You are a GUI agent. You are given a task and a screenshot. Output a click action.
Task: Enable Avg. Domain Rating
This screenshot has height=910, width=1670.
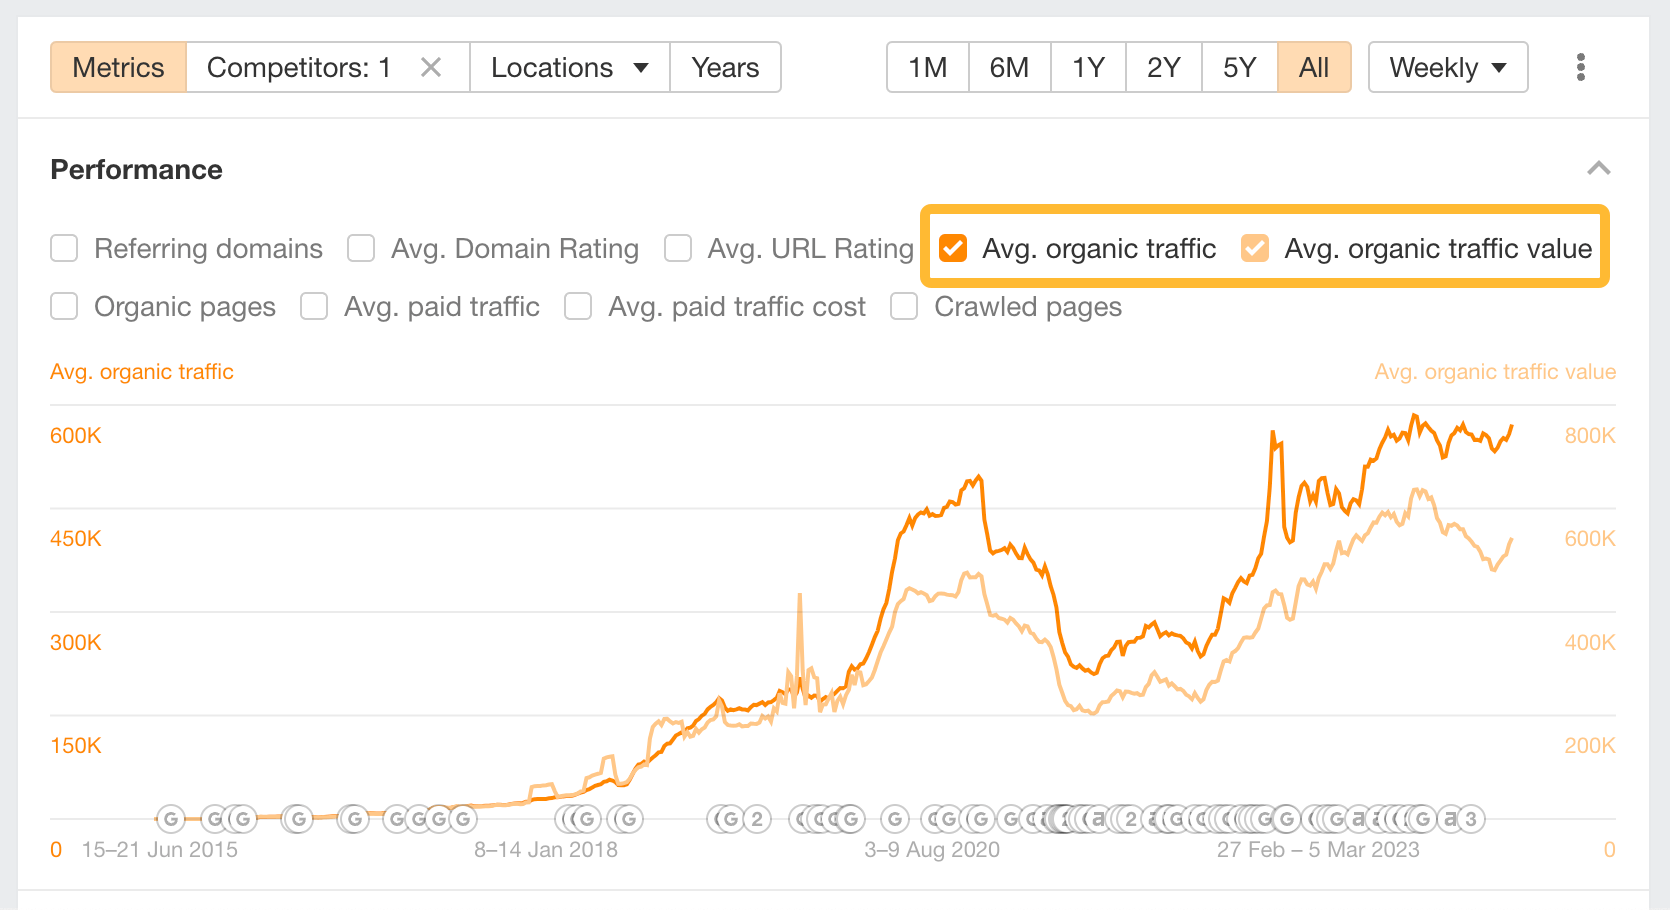361,248
